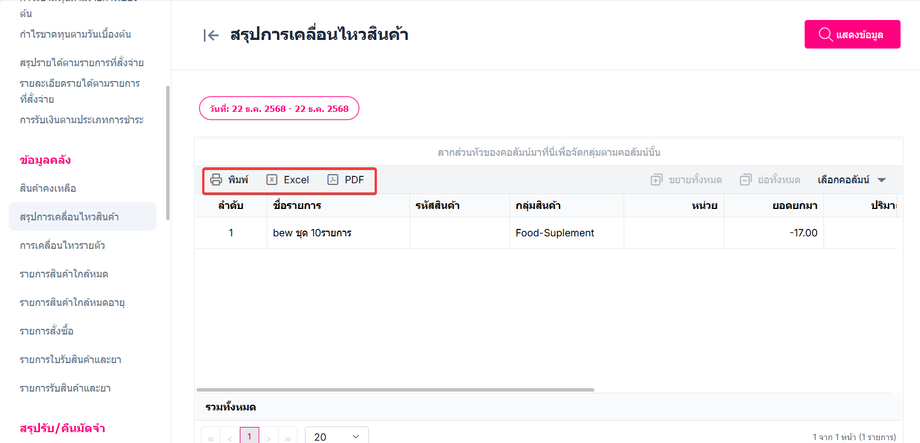
Task: Sort by รหัสสินค้า column header
Action: tap(459, 206)
